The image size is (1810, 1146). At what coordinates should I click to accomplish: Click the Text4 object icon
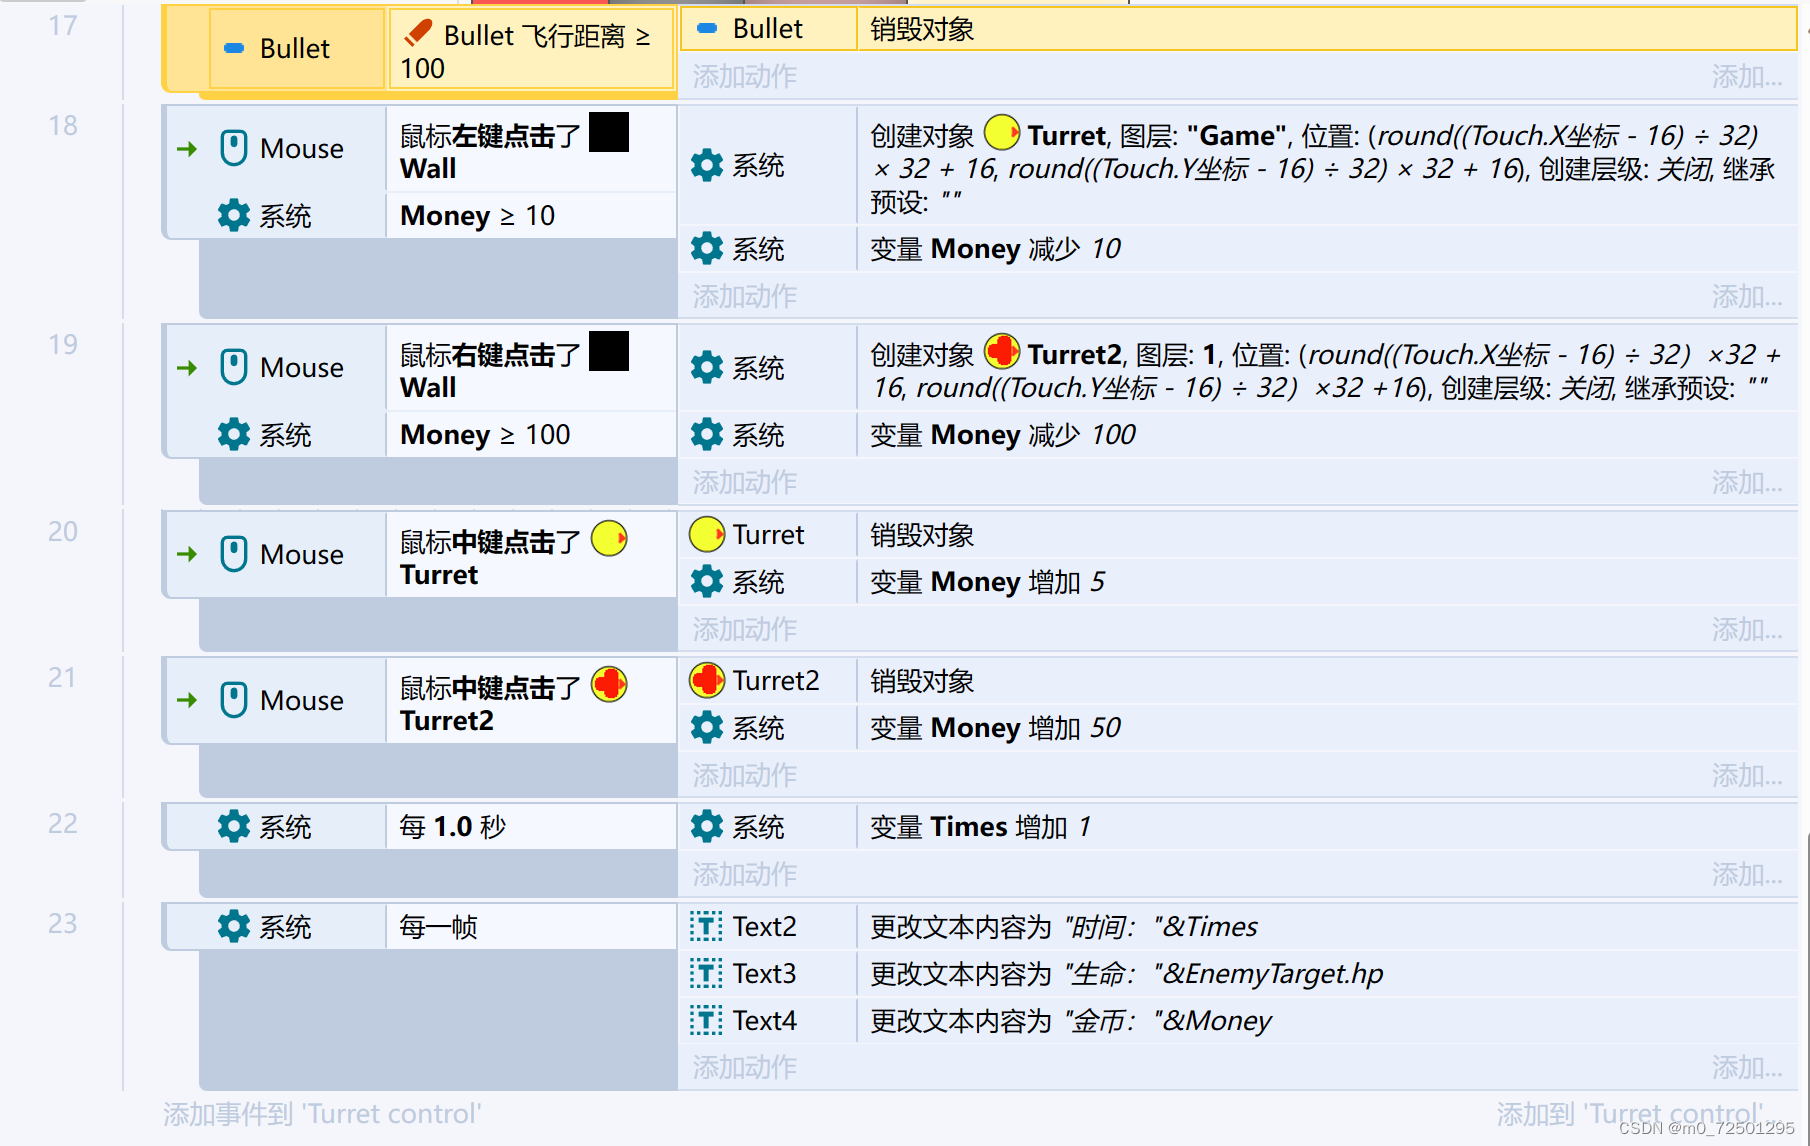(705, 1020)
